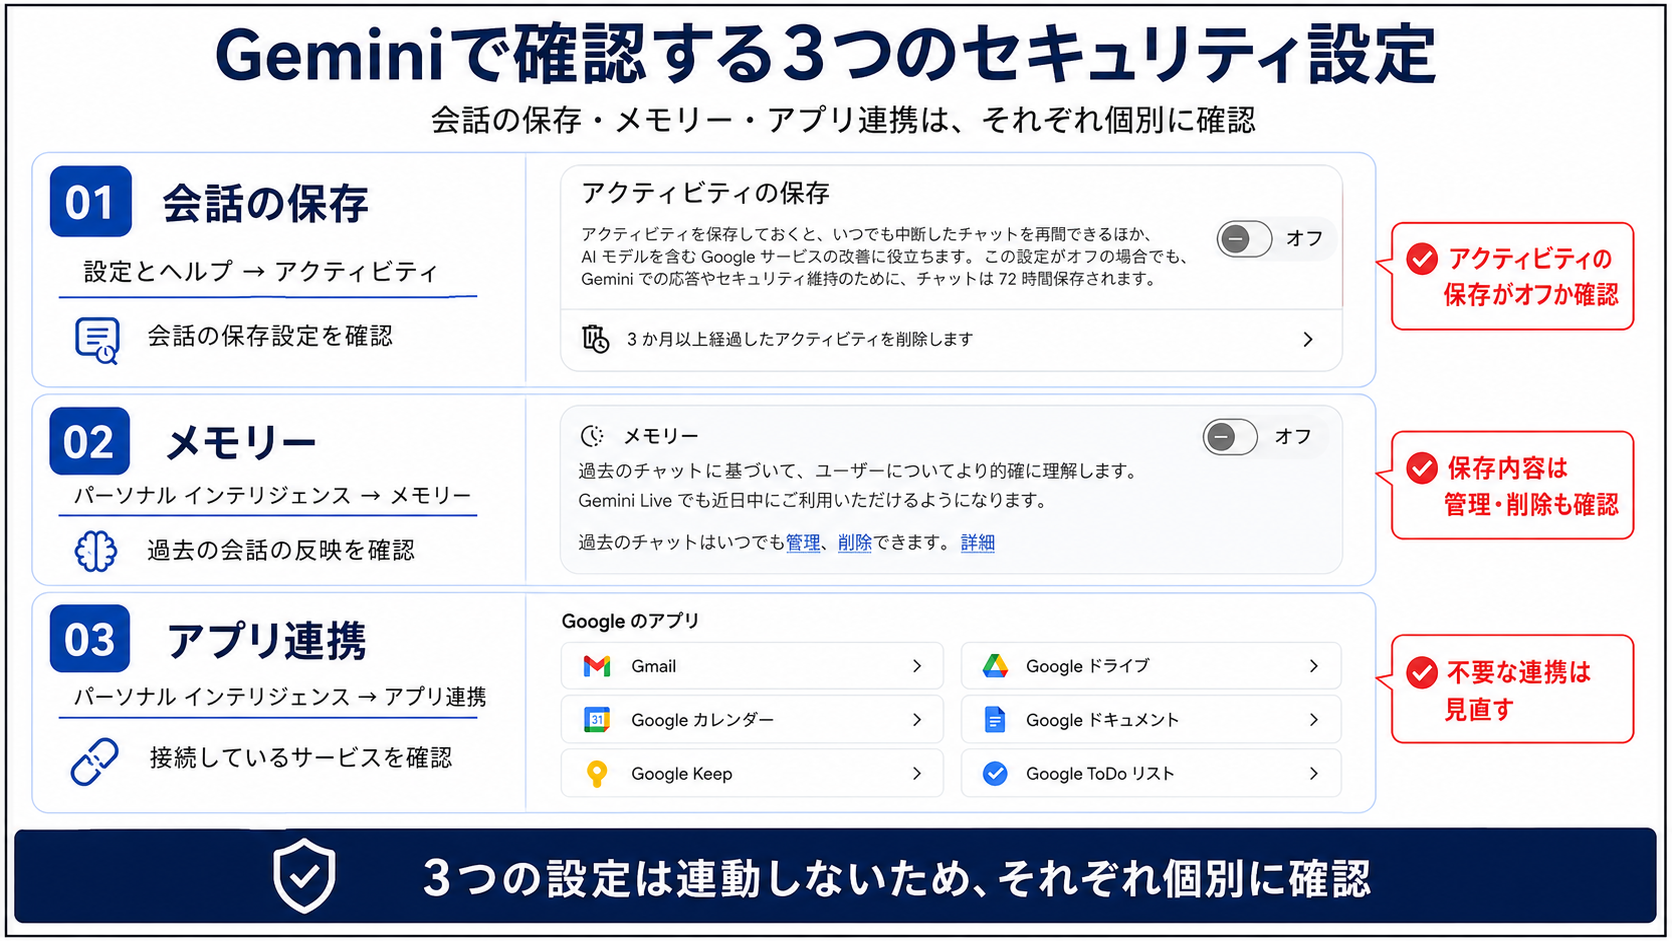
Task: Expand the Google カレンダー row chevron
Action: (917, 720)
